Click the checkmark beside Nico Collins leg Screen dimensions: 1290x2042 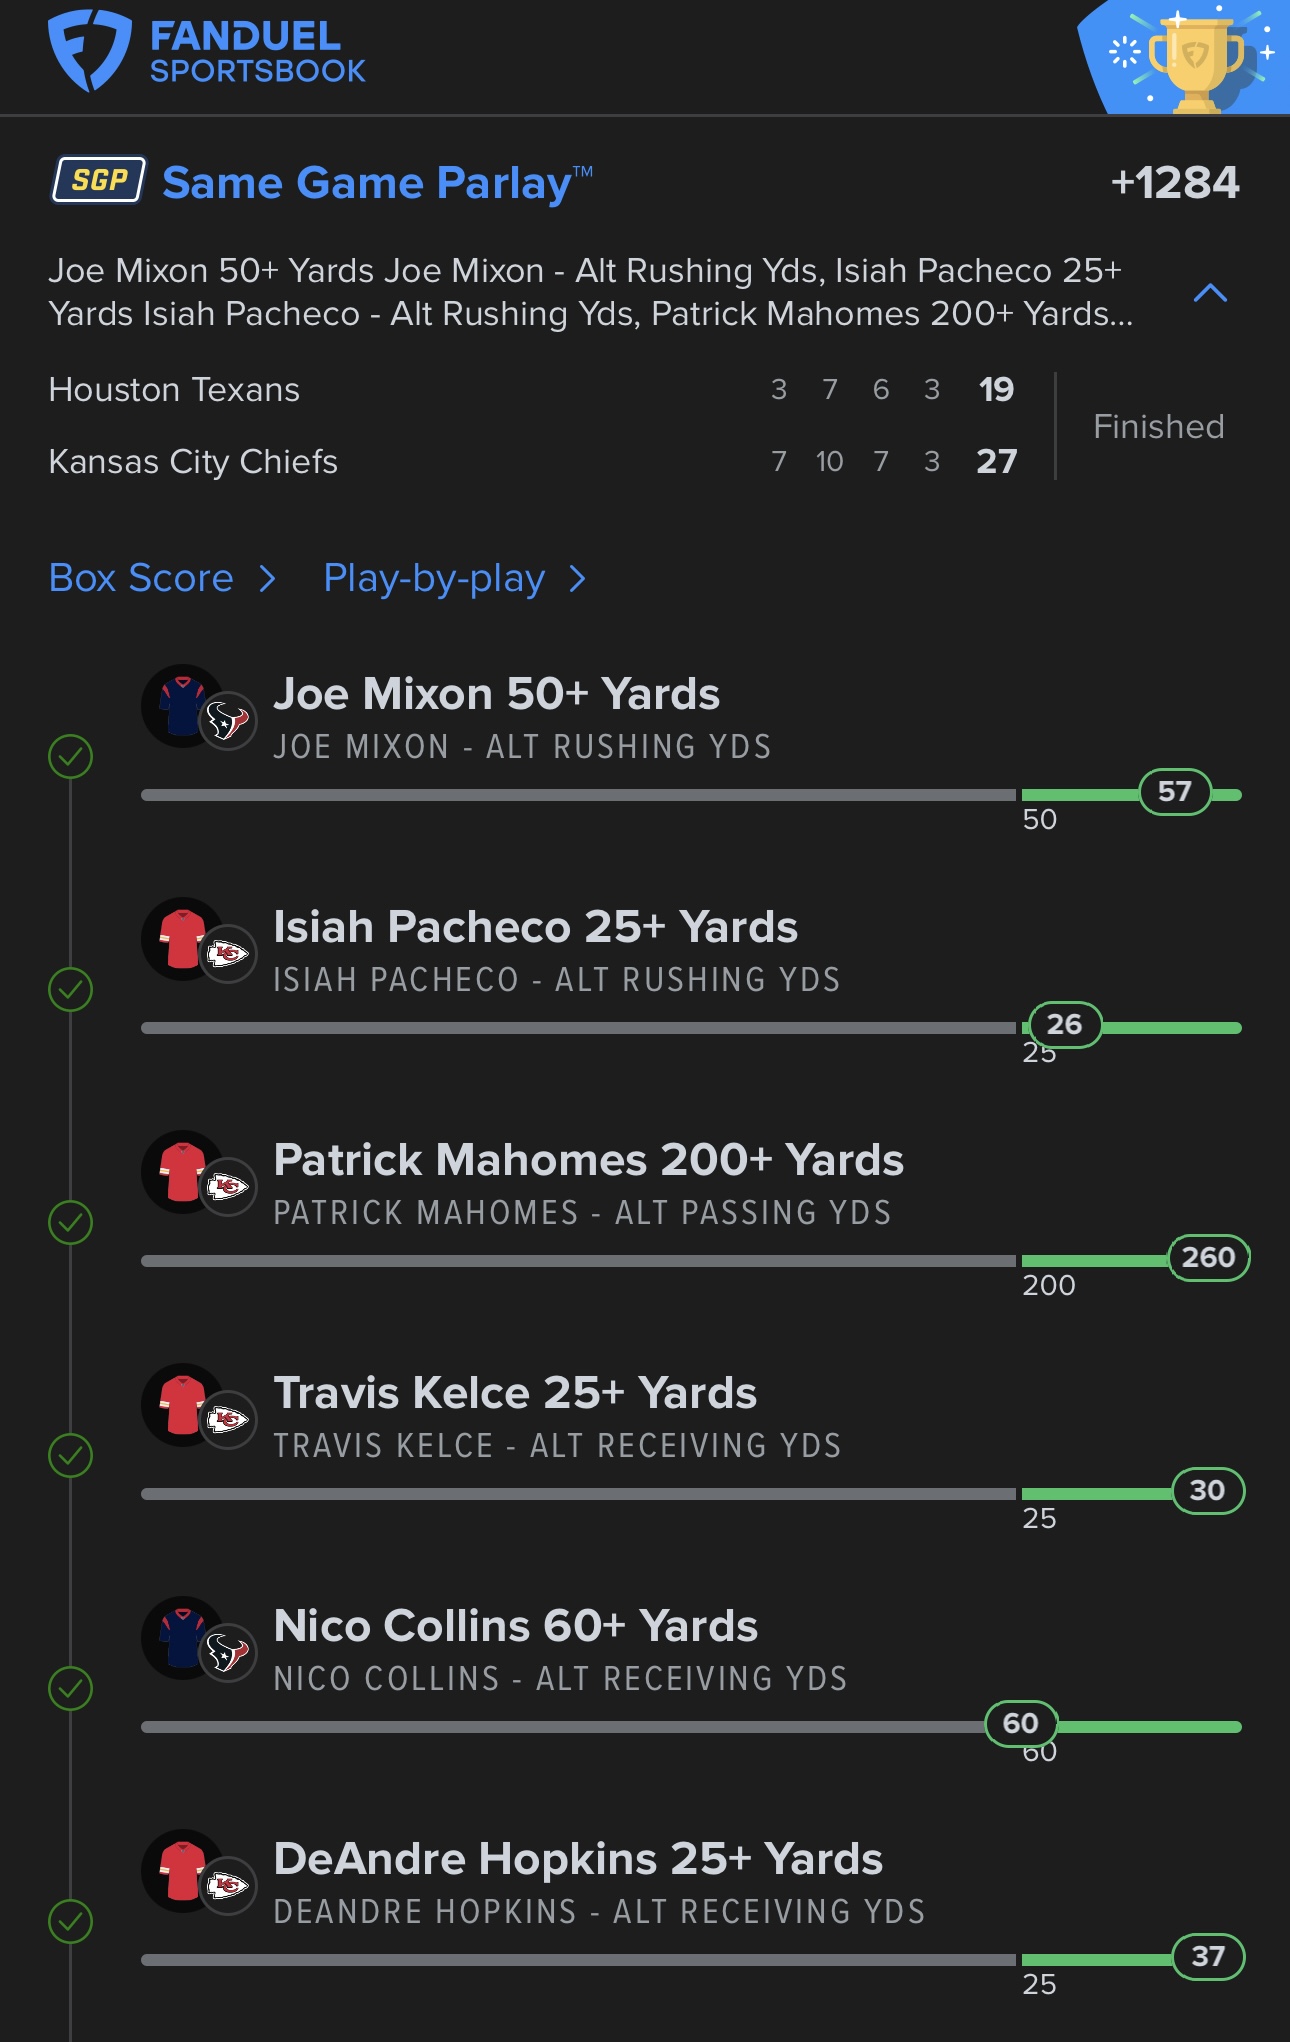pos(71,1688)
